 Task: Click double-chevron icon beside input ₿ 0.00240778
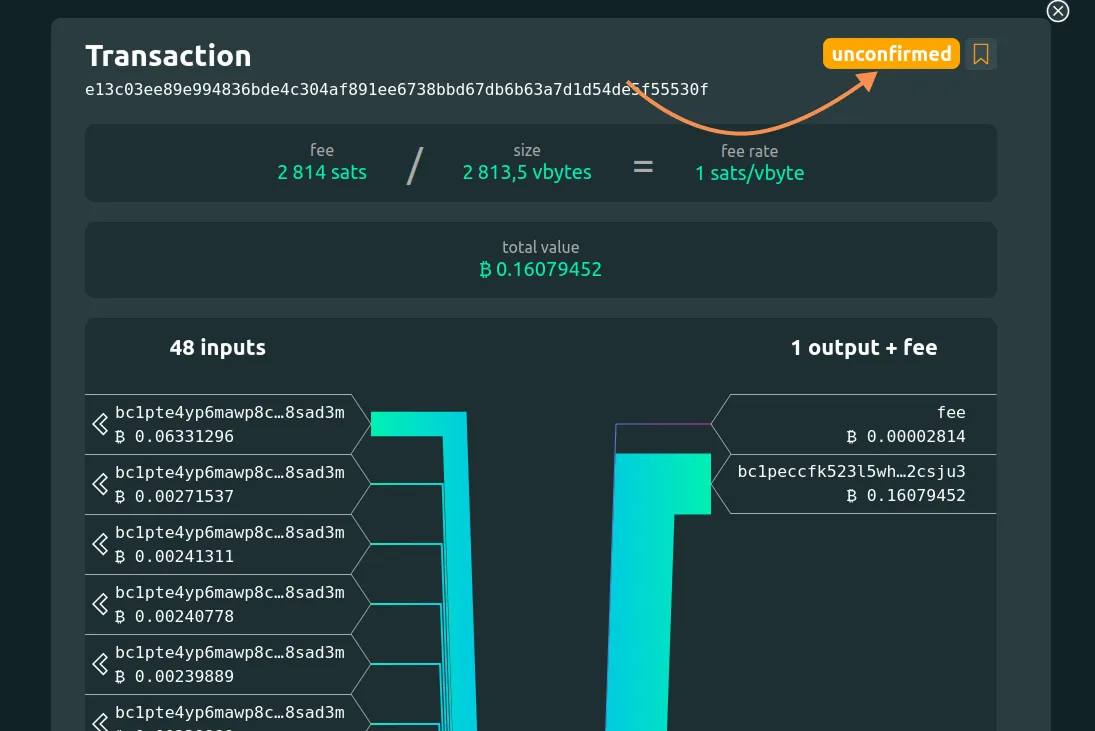100,604
